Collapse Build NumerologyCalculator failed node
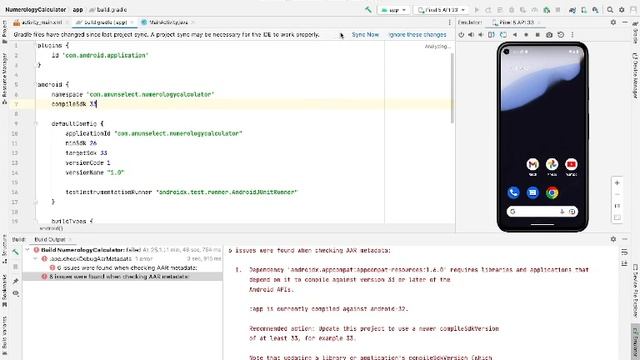 point(27,249)
